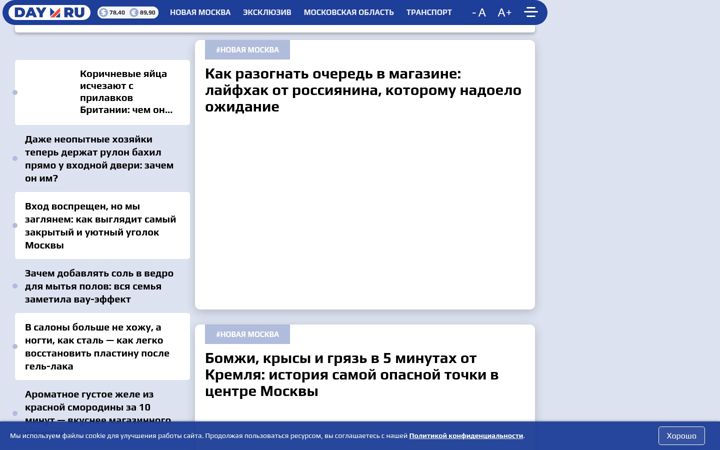
Task: Click image area of queue article card
Action: click(365, 211)
